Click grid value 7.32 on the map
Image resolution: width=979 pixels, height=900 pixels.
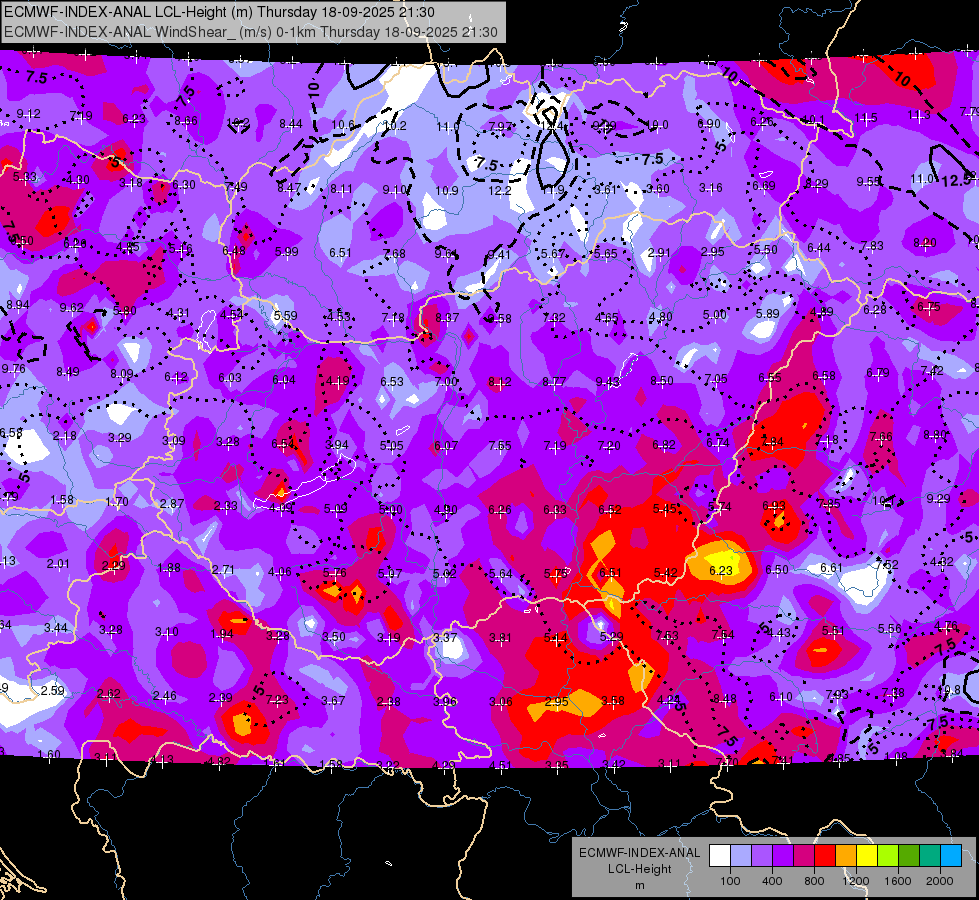coord(554,318)
